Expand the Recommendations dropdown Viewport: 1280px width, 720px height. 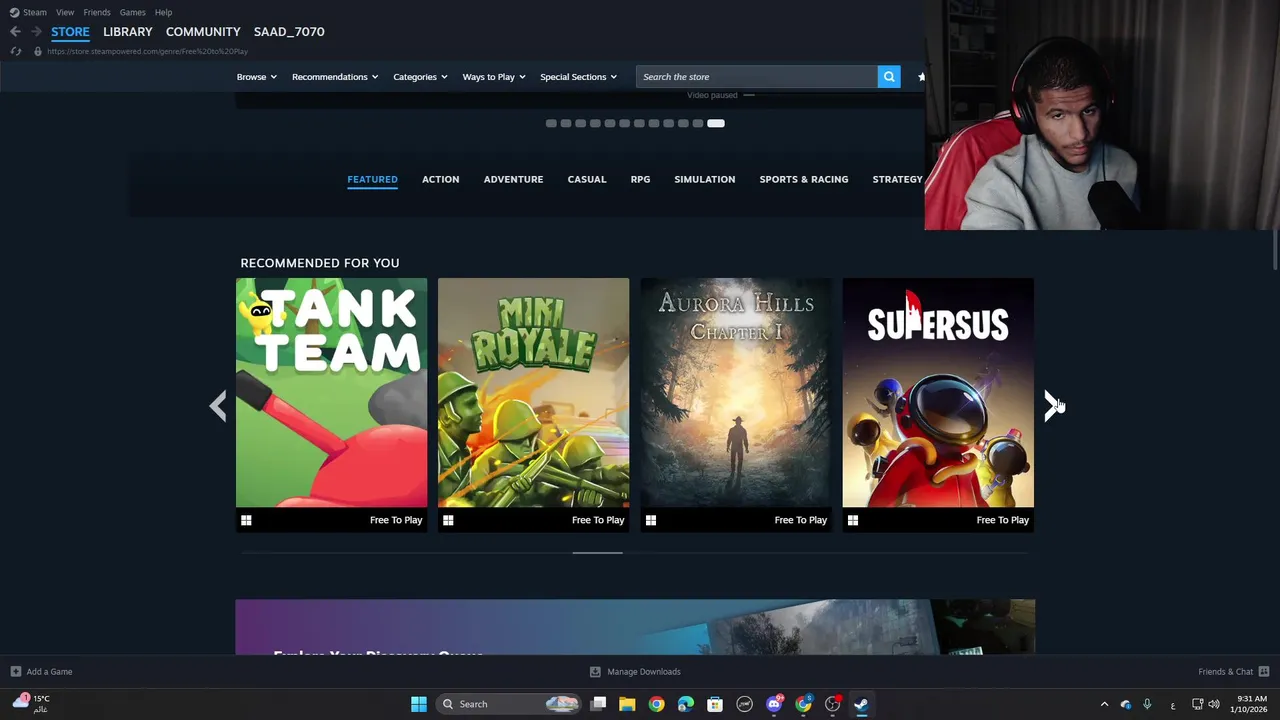[335, 77]
